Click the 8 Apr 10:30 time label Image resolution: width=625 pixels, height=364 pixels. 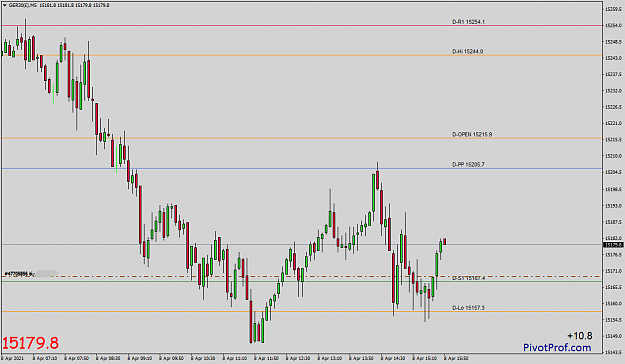203,358
